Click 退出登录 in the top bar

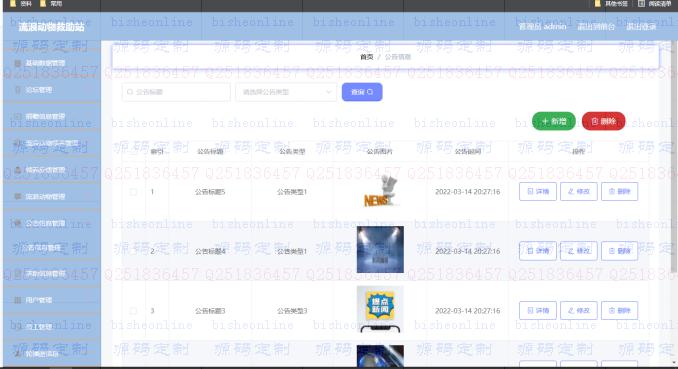click(x=641, y=27)
